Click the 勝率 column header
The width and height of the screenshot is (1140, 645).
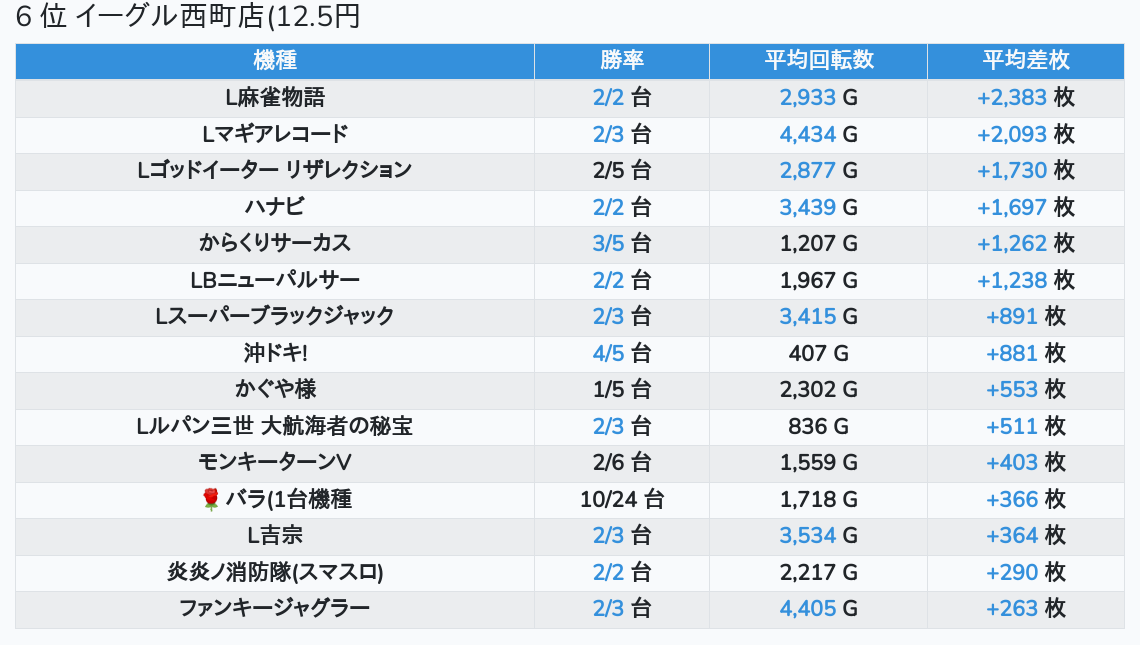point(622,60)
